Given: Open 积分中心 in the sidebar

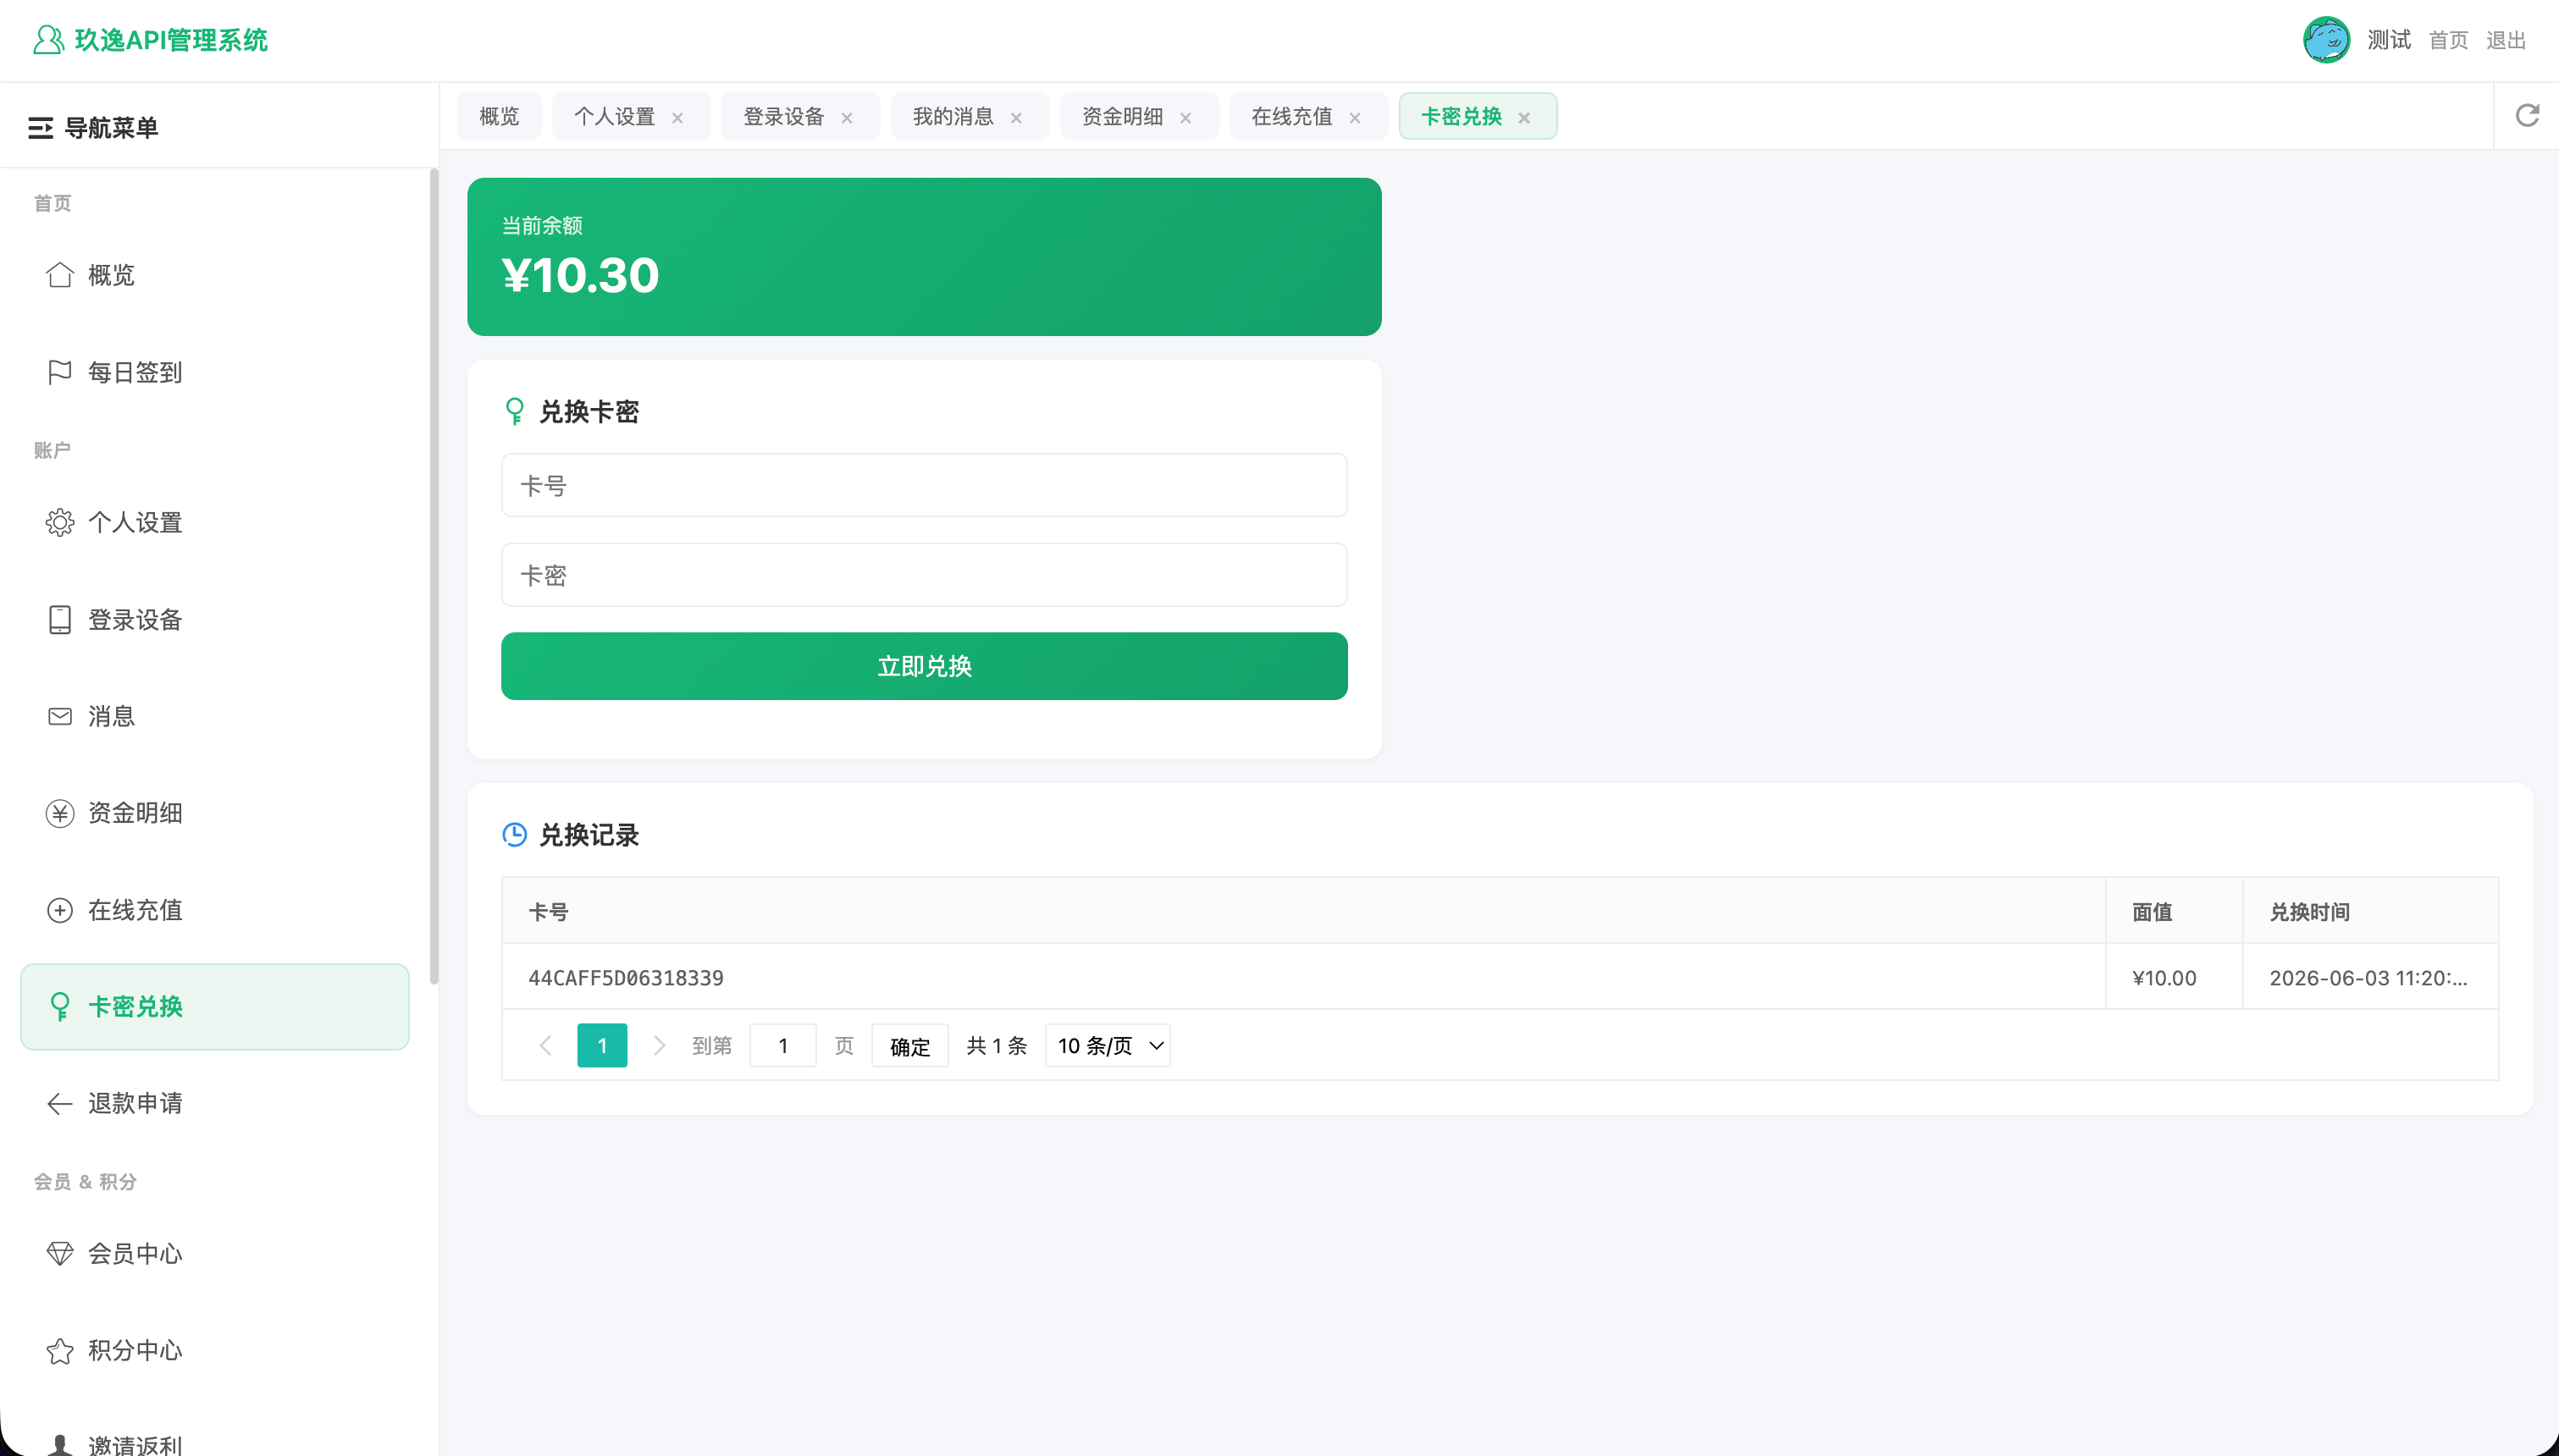Looking at the screenshot, I should click(x=215, y=1350).
